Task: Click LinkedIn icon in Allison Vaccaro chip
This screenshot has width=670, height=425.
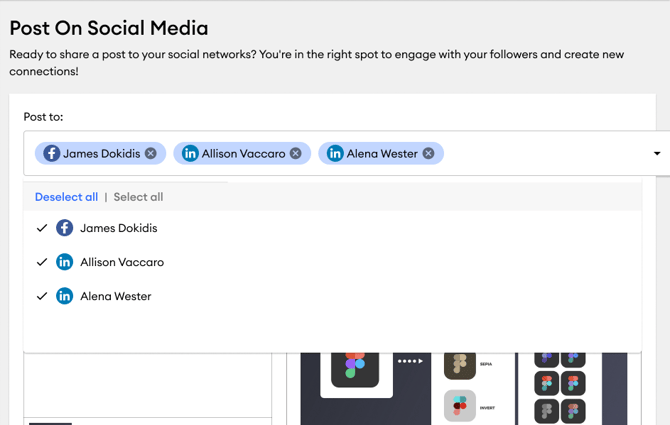Action: click(x=190, y=154)
